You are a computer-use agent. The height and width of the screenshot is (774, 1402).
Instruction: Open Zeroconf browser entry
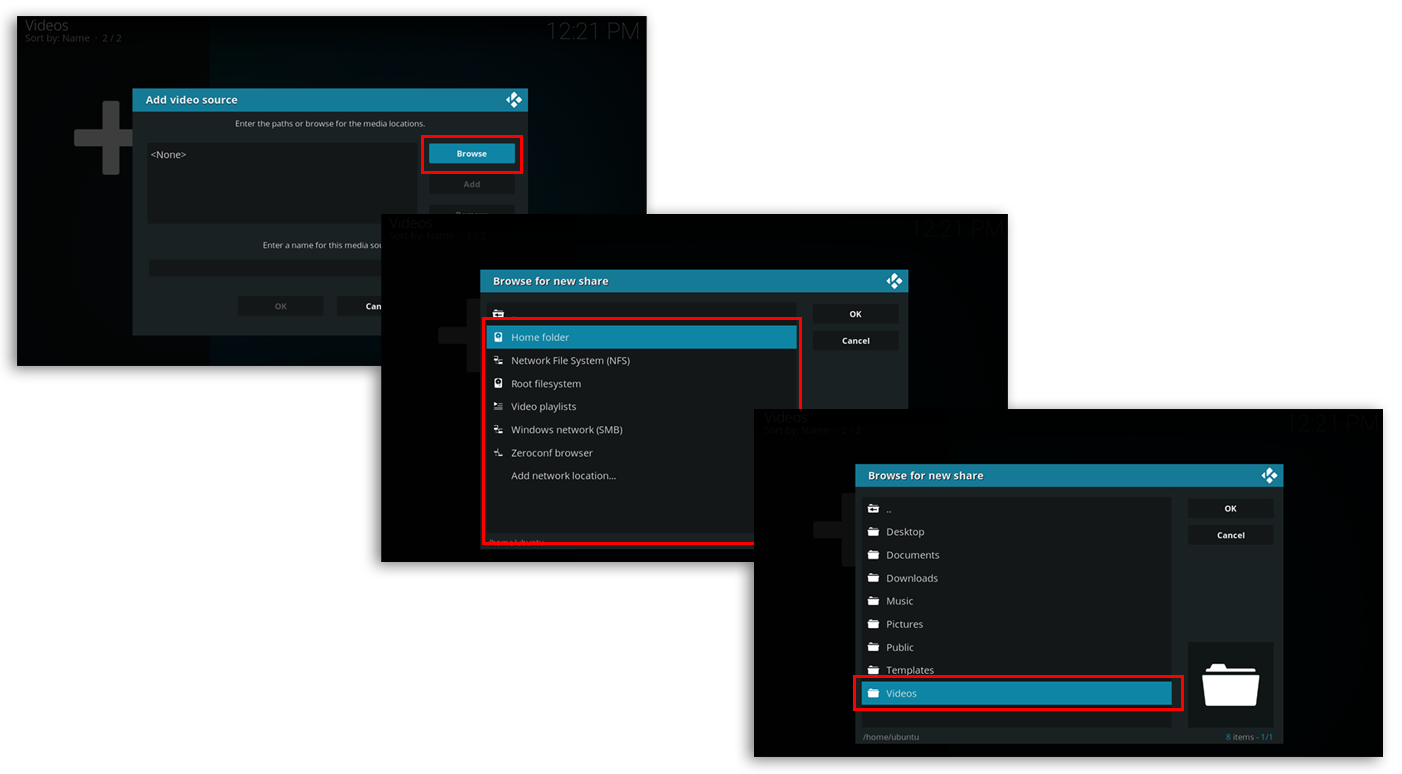(642, 452)
